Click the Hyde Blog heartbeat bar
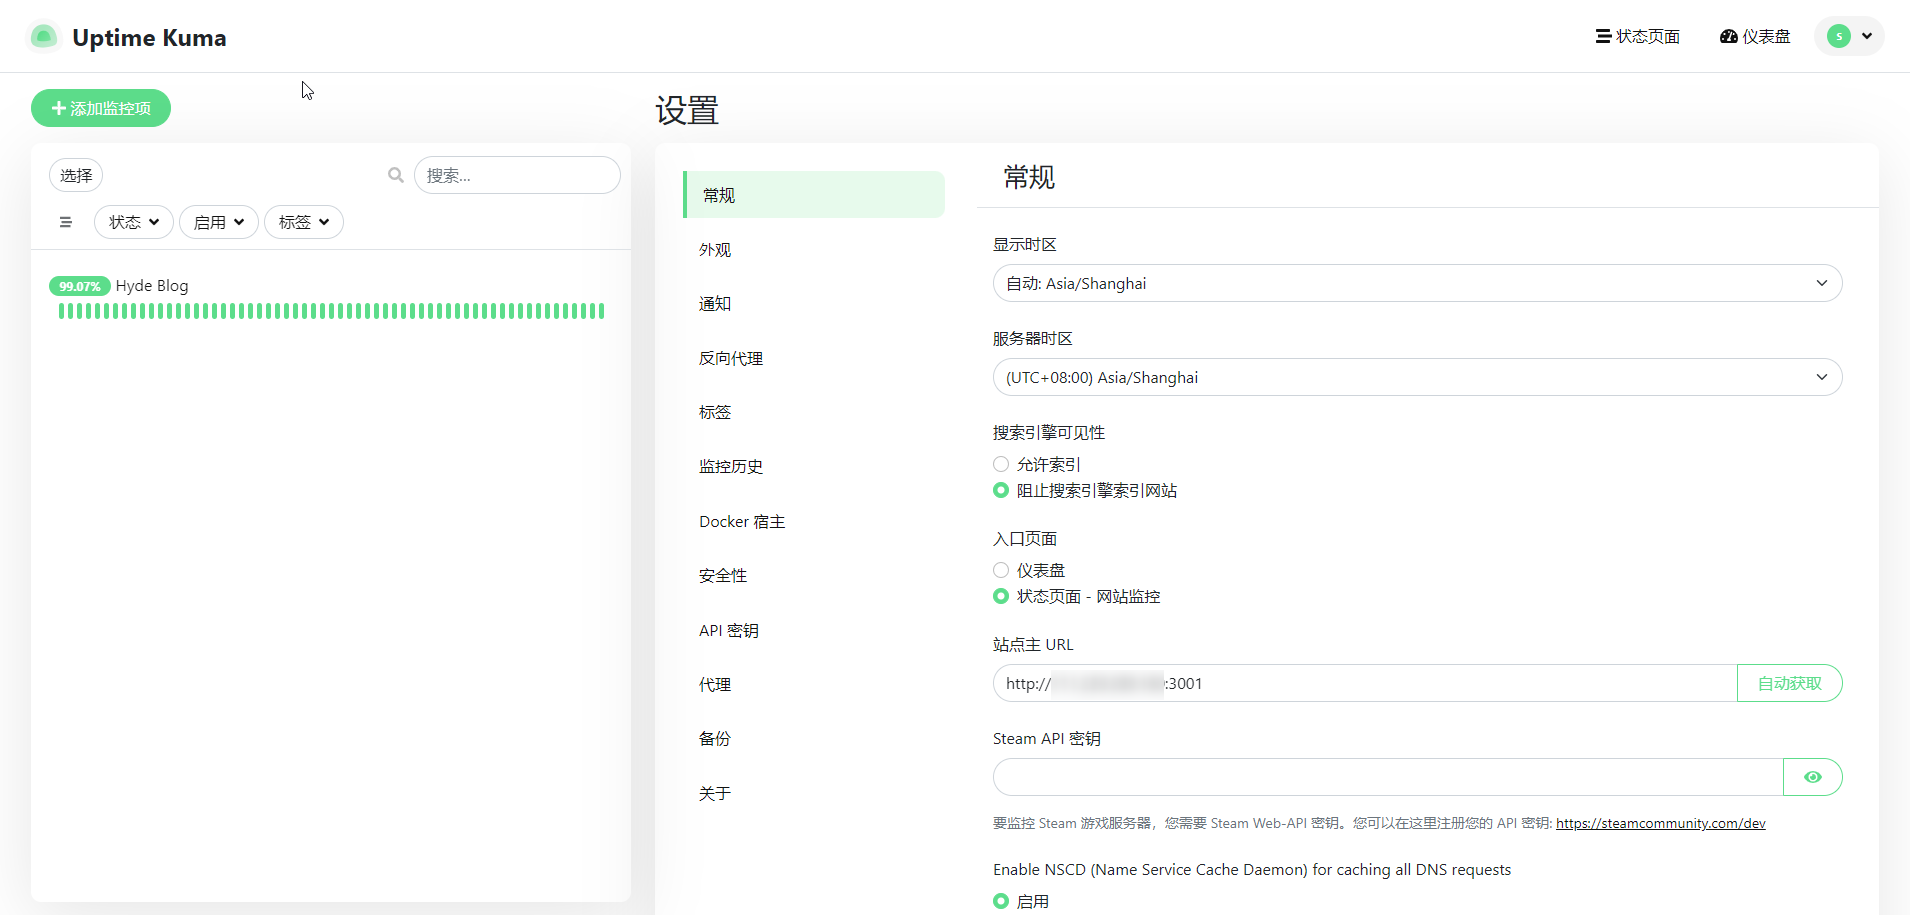Image resolution: width=1910 pixels, height=915 pixels. tap(331, 311)
